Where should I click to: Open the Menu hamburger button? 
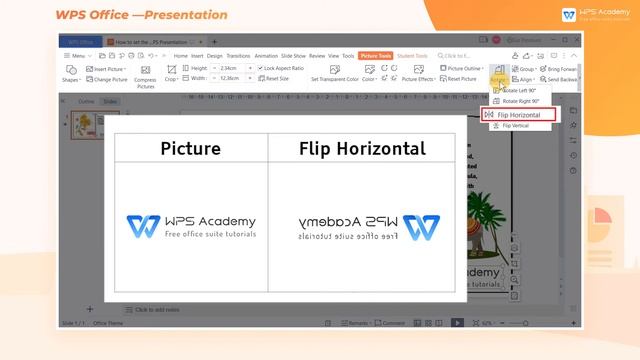78,56
